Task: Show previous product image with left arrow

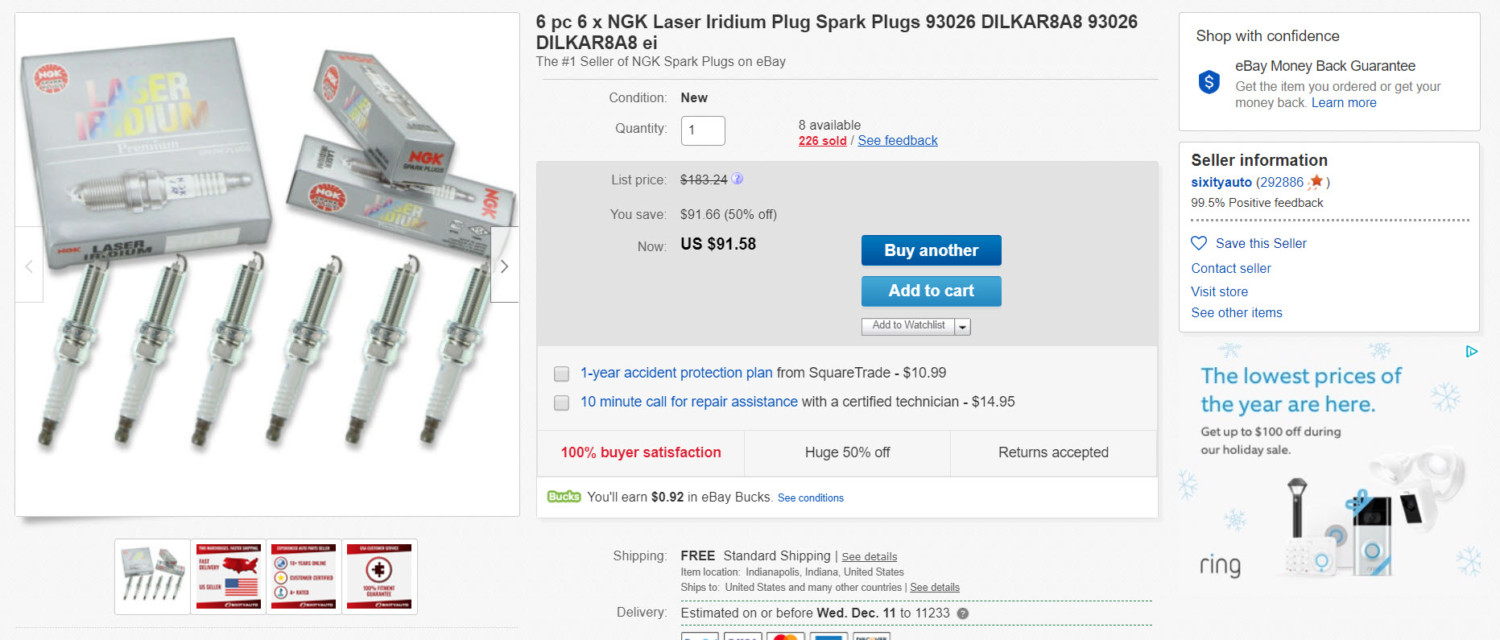Action: (x=29, y=266)
